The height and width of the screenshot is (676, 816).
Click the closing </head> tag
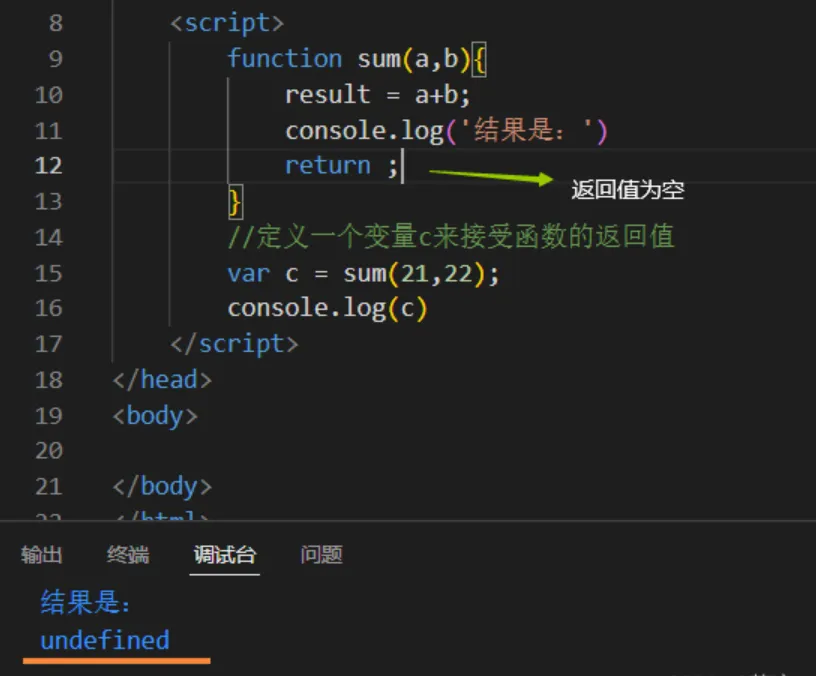[x=162, y=380]
